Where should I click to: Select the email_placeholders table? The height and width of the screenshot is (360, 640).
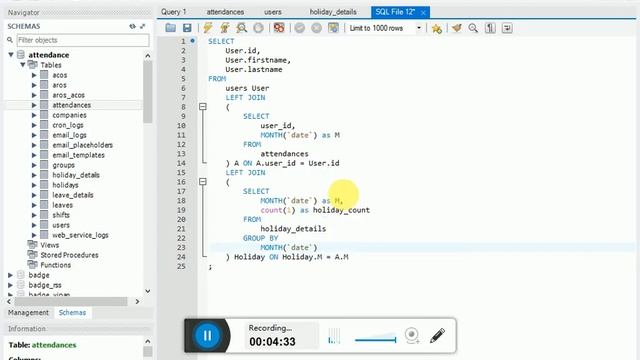[x=82, y=145]
